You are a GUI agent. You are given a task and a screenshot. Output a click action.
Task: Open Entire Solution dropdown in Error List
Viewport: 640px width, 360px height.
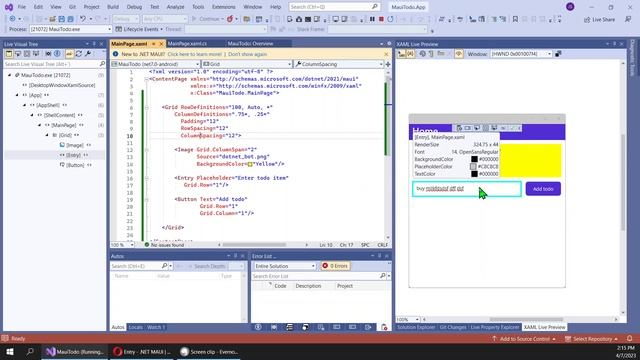tap(284, 266)
